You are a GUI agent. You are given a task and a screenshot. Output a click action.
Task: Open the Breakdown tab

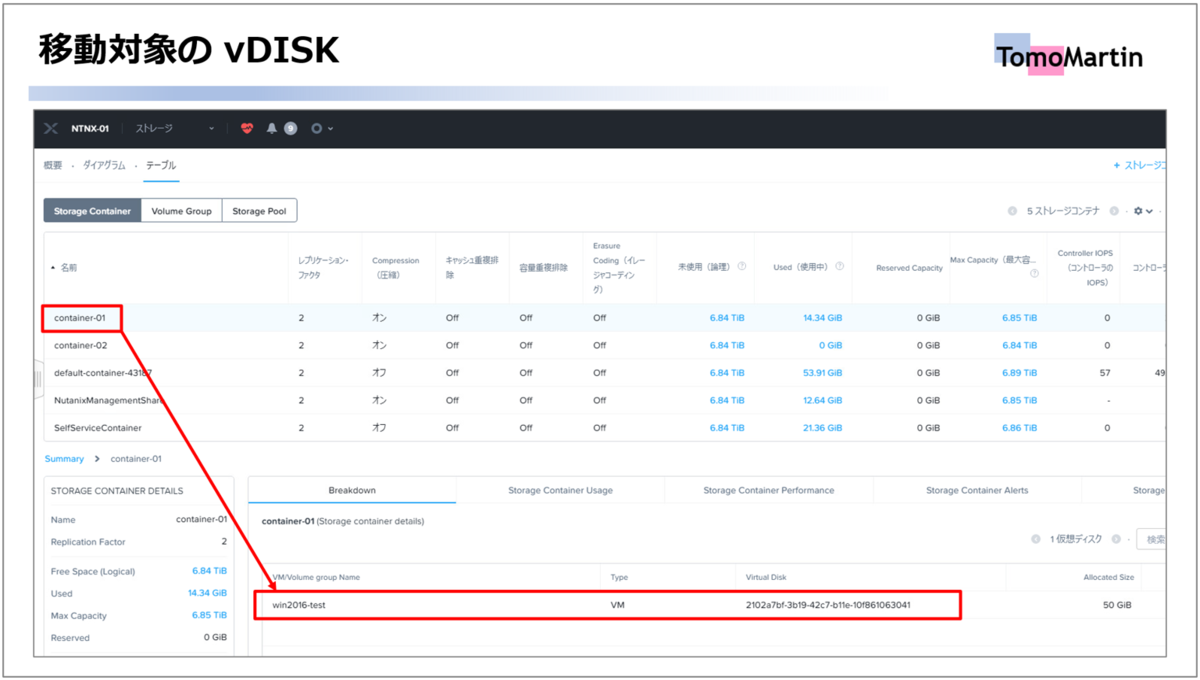[352, 490]
